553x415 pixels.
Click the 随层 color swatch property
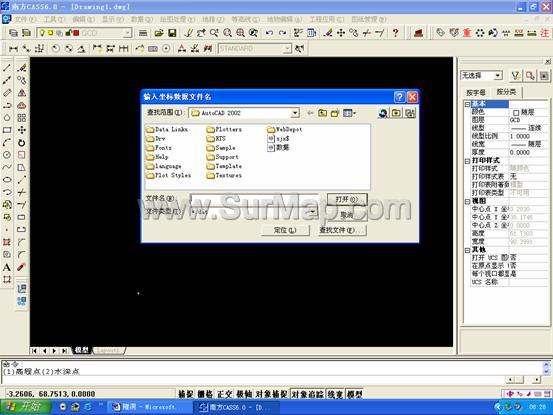[516, 112]
